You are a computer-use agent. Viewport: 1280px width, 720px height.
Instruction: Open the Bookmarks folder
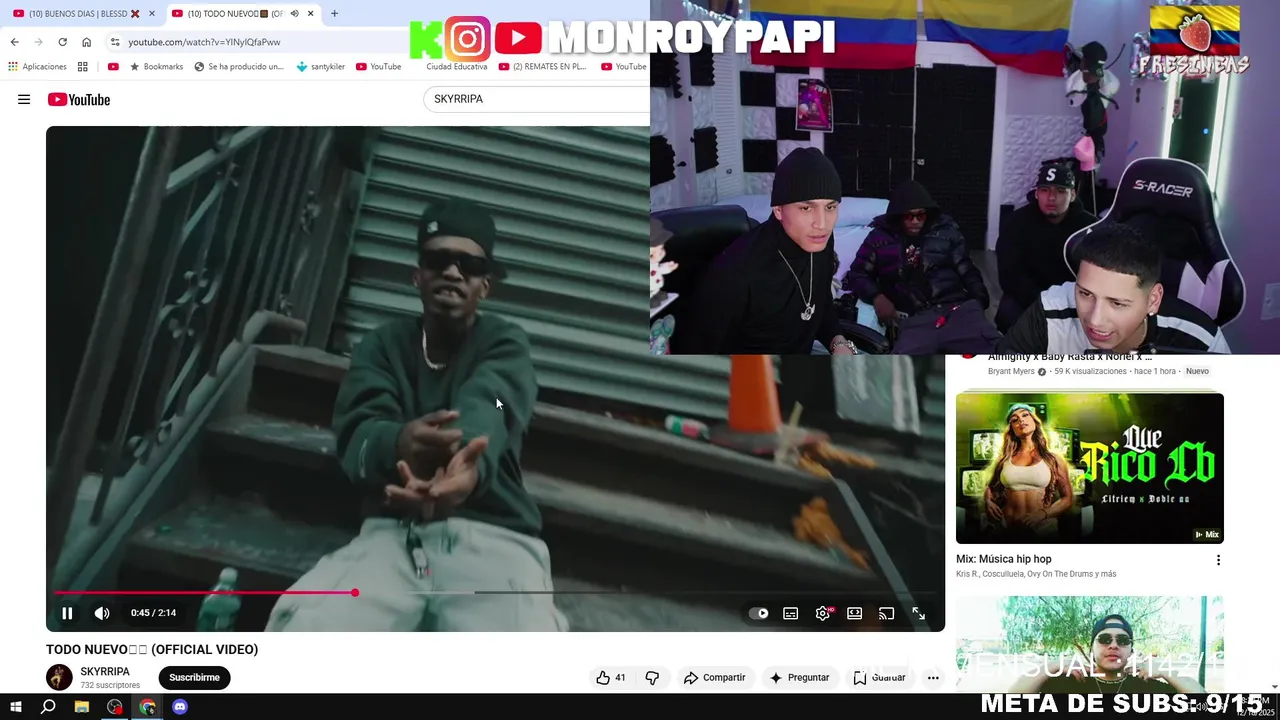(x=156, y=66)
